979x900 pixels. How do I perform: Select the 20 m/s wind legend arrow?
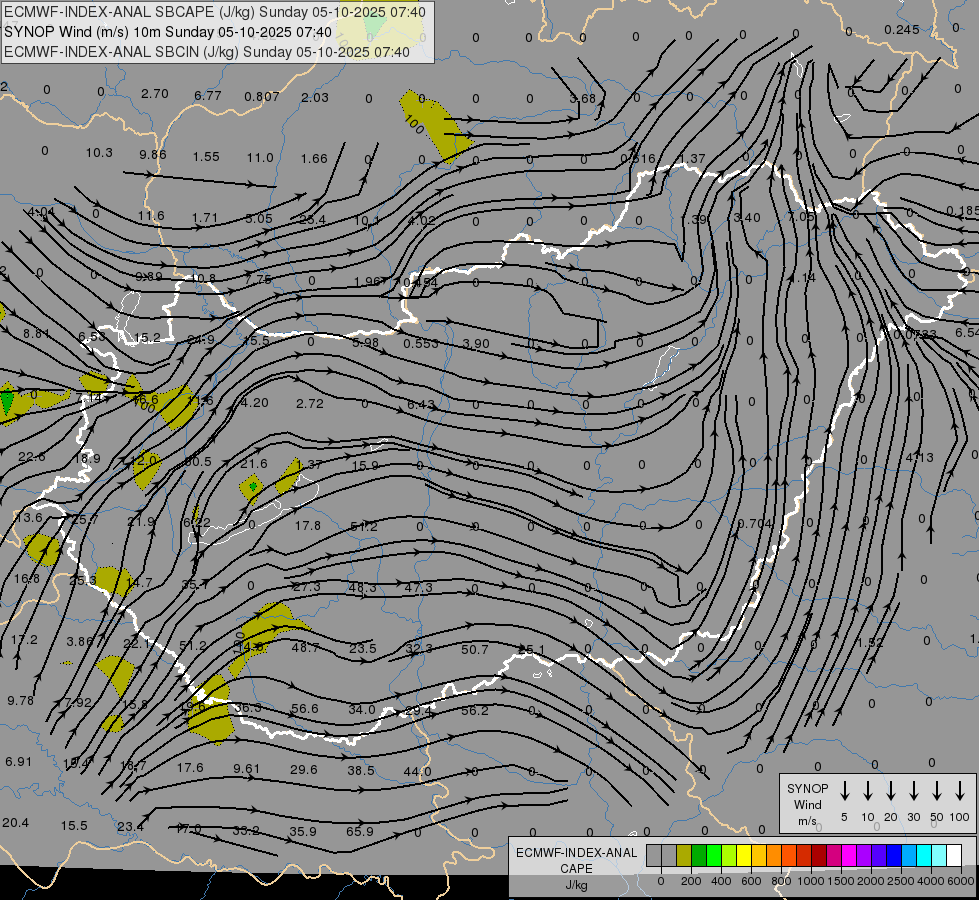(891, 791)
